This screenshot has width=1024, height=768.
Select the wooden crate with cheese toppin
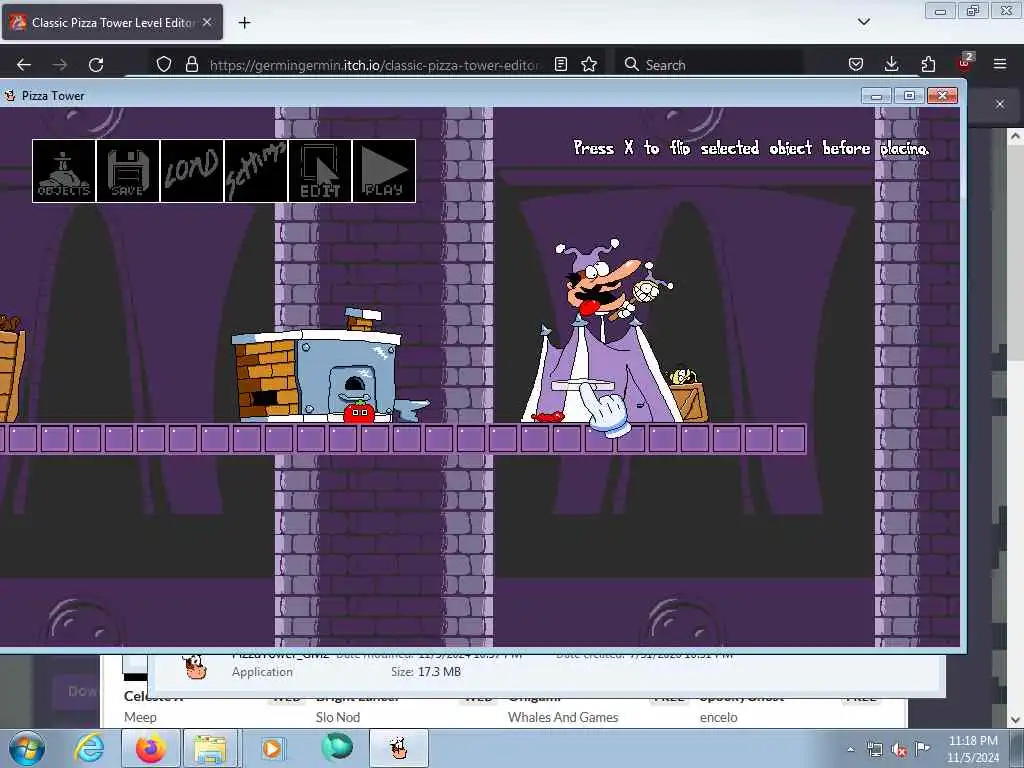[x=687, y=396]
